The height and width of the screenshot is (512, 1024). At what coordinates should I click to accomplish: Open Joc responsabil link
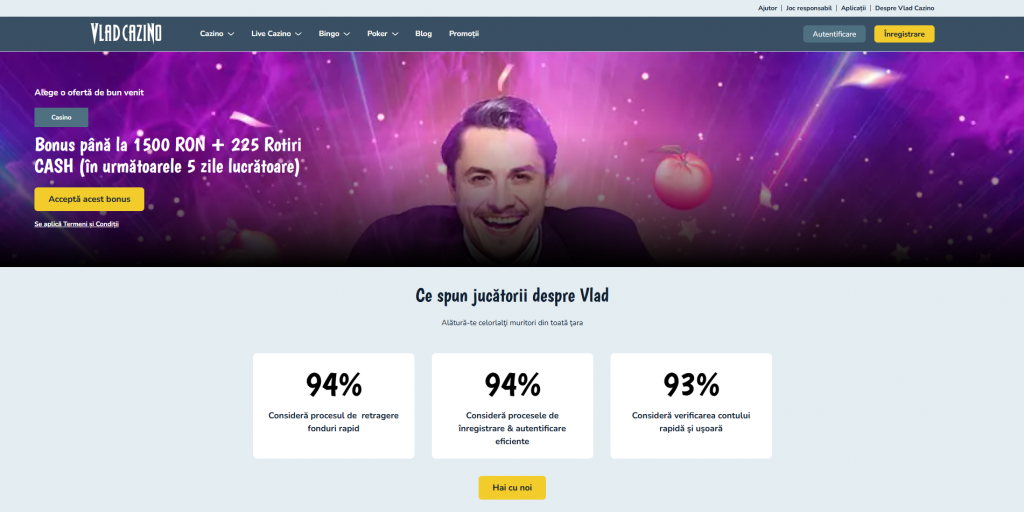[808, 8]
